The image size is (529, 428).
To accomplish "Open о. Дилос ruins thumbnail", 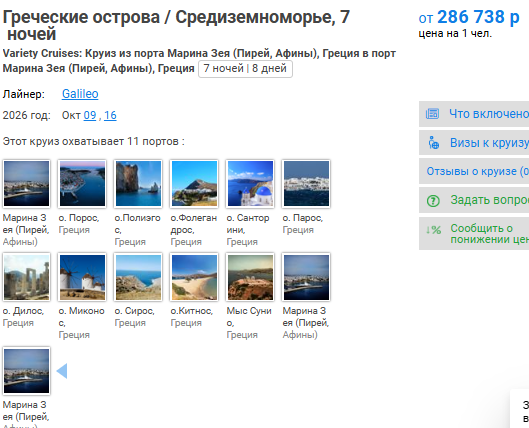I will pyautogui.click(x=26, y=277).
